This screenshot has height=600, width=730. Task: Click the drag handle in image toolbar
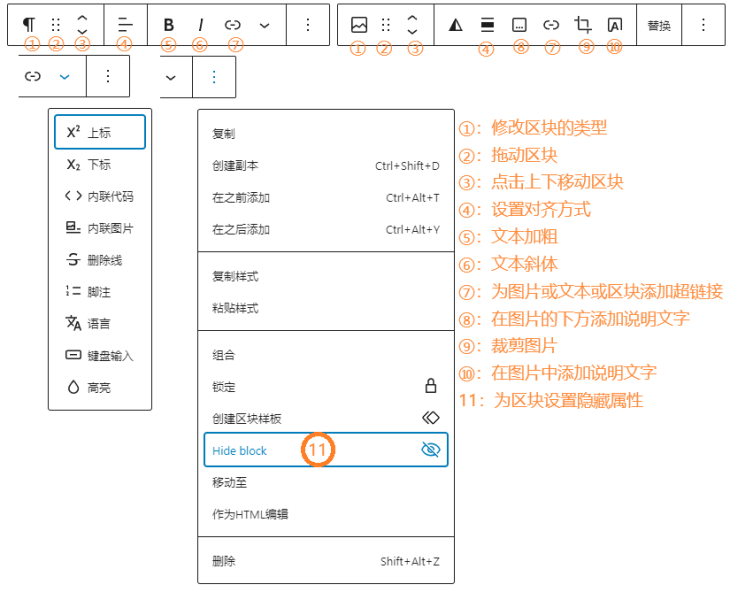click(x=385, y=25)
